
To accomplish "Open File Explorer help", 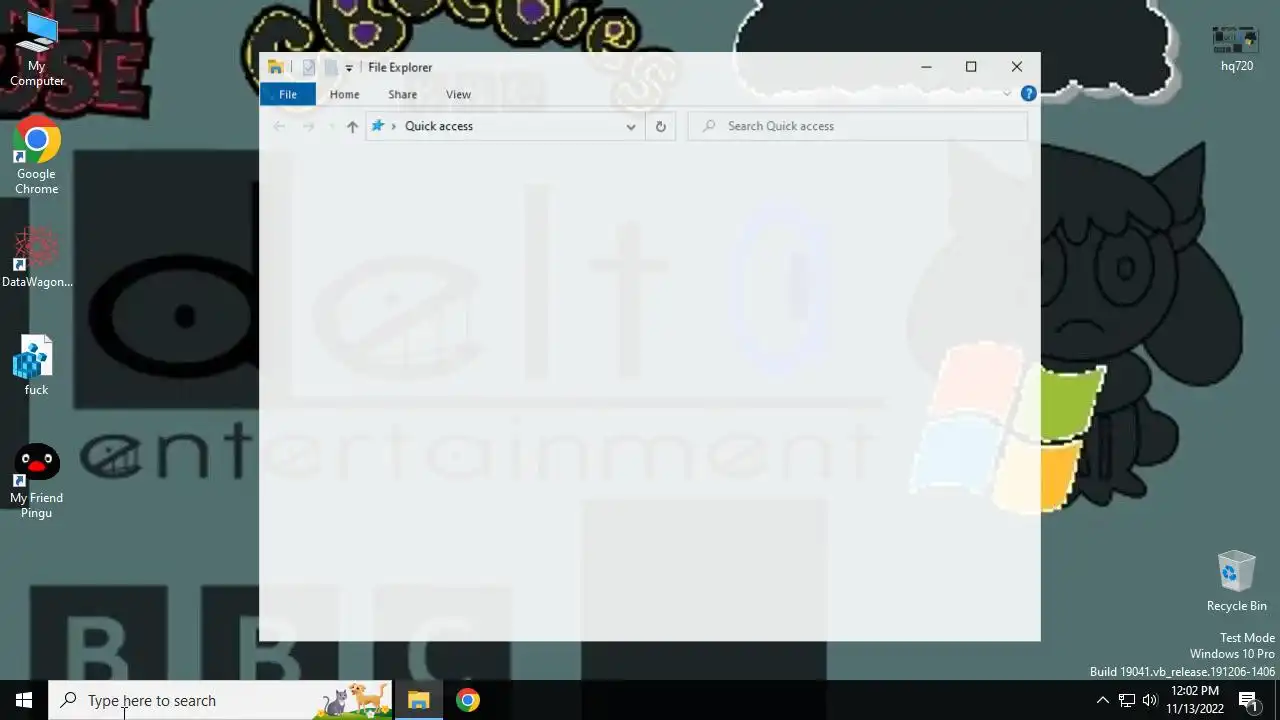I will point(1028,94).
